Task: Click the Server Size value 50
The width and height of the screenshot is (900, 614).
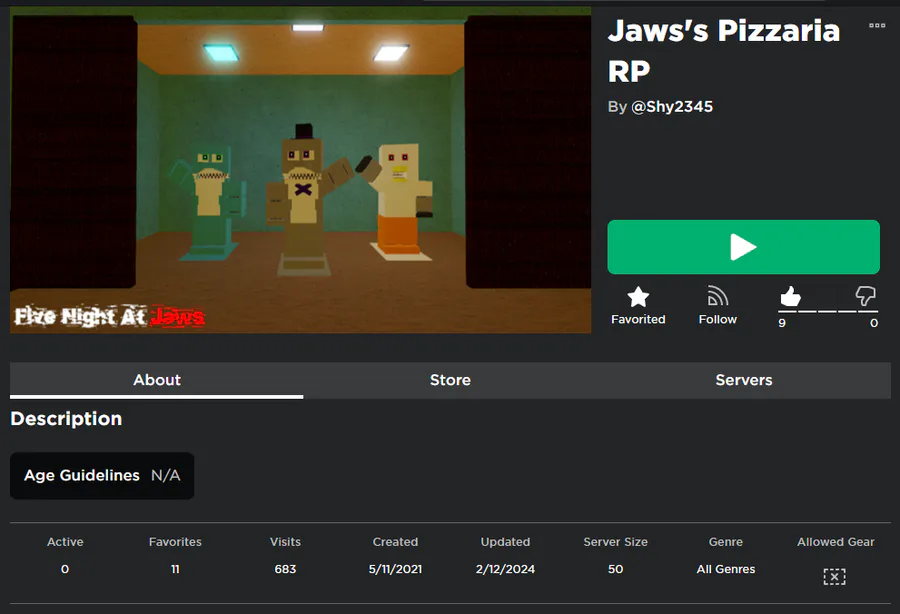Action: point(615,569)
